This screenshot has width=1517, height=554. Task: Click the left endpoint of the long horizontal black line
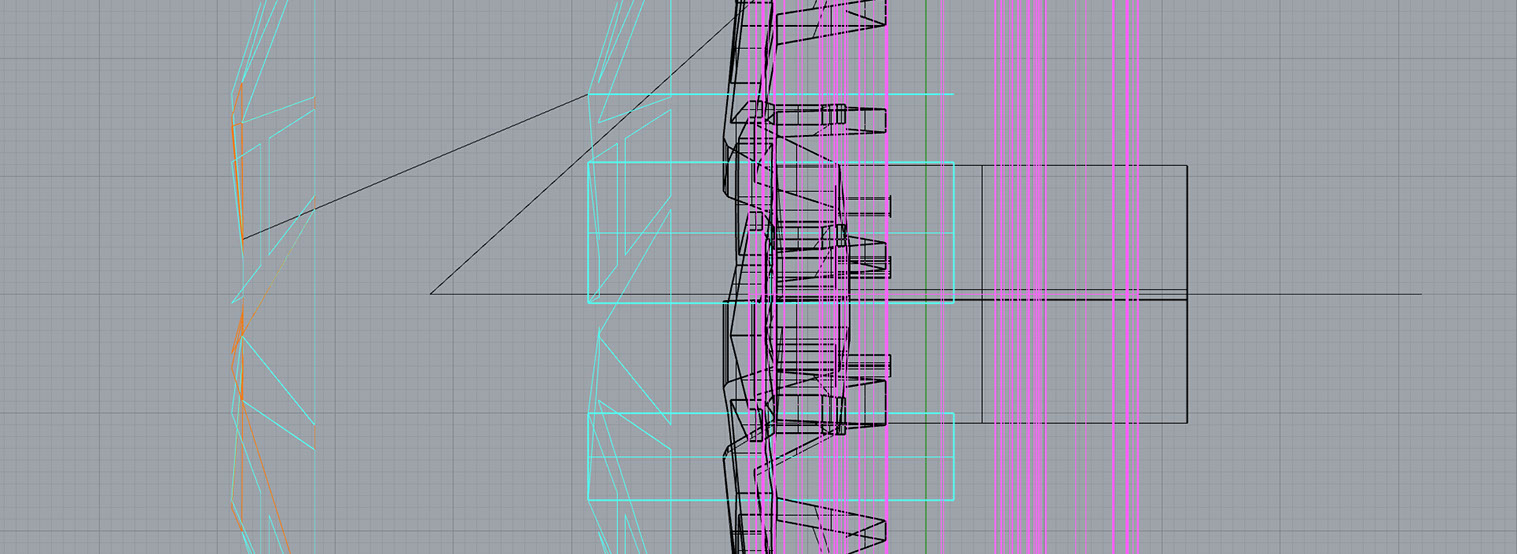pyautogui.click(x=431, y=294)
